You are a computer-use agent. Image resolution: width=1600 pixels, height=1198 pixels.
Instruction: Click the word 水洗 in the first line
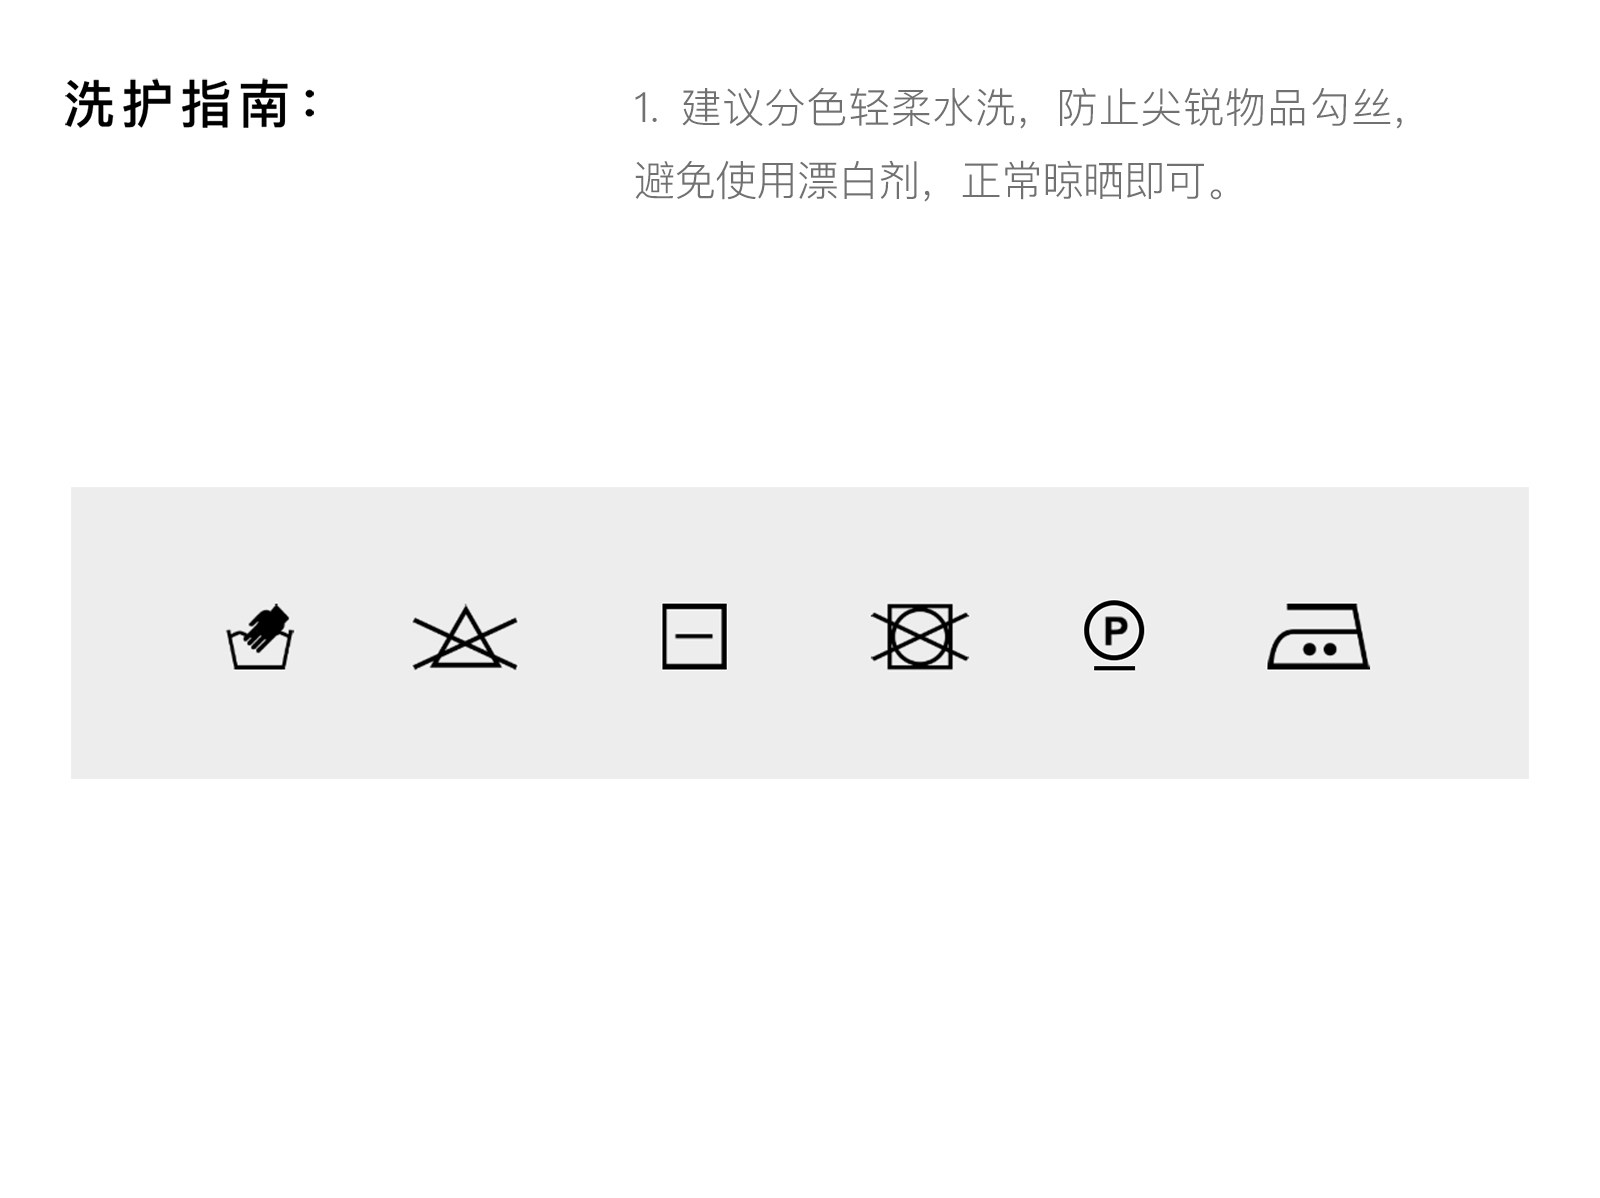click(975, 108)
